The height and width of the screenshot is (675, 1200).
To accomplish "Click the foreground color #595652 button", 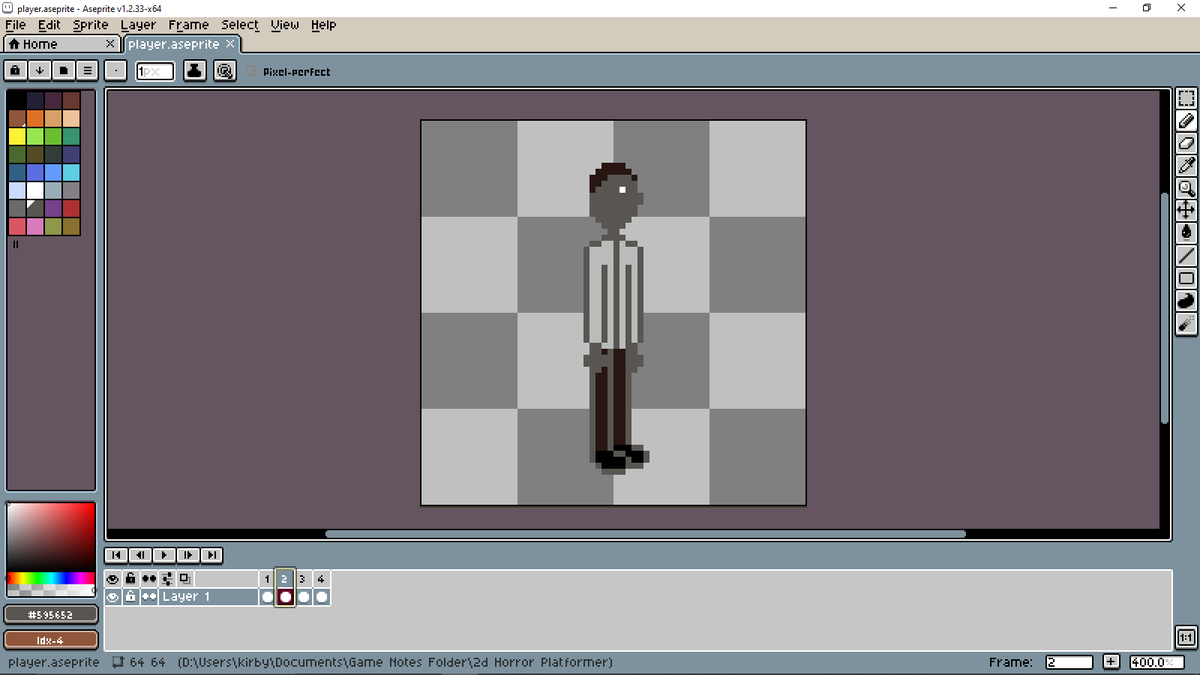I will pyautogui.click(x=51, y=614).
